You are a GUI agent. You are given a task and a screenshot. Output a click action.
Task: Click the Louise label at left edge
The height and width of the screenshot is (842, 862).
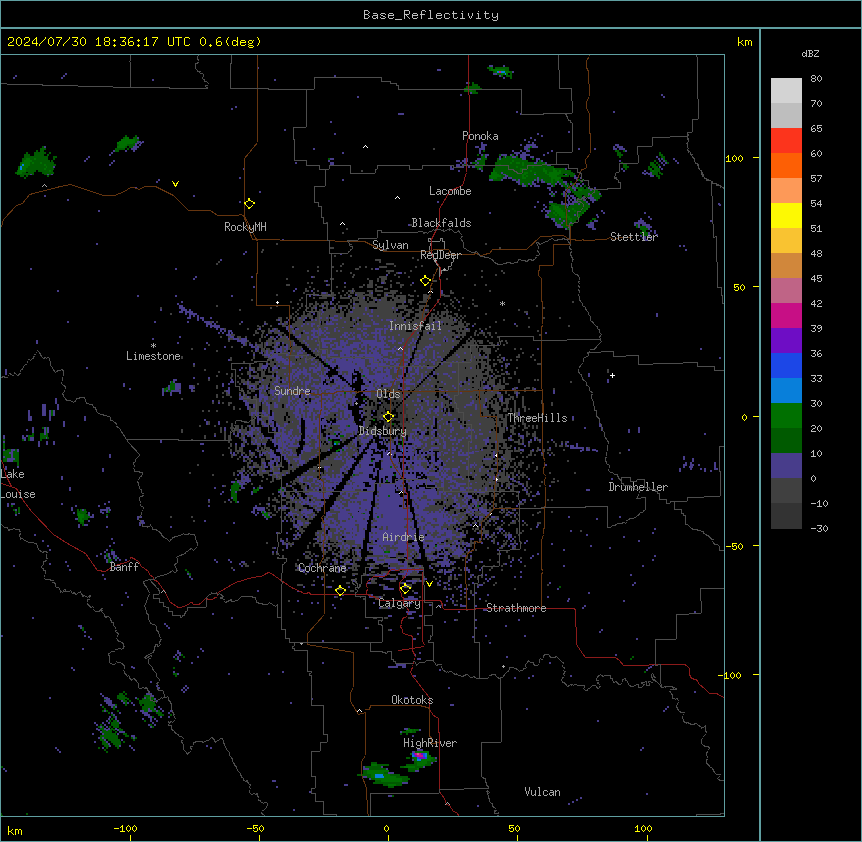tap(18, 494)
